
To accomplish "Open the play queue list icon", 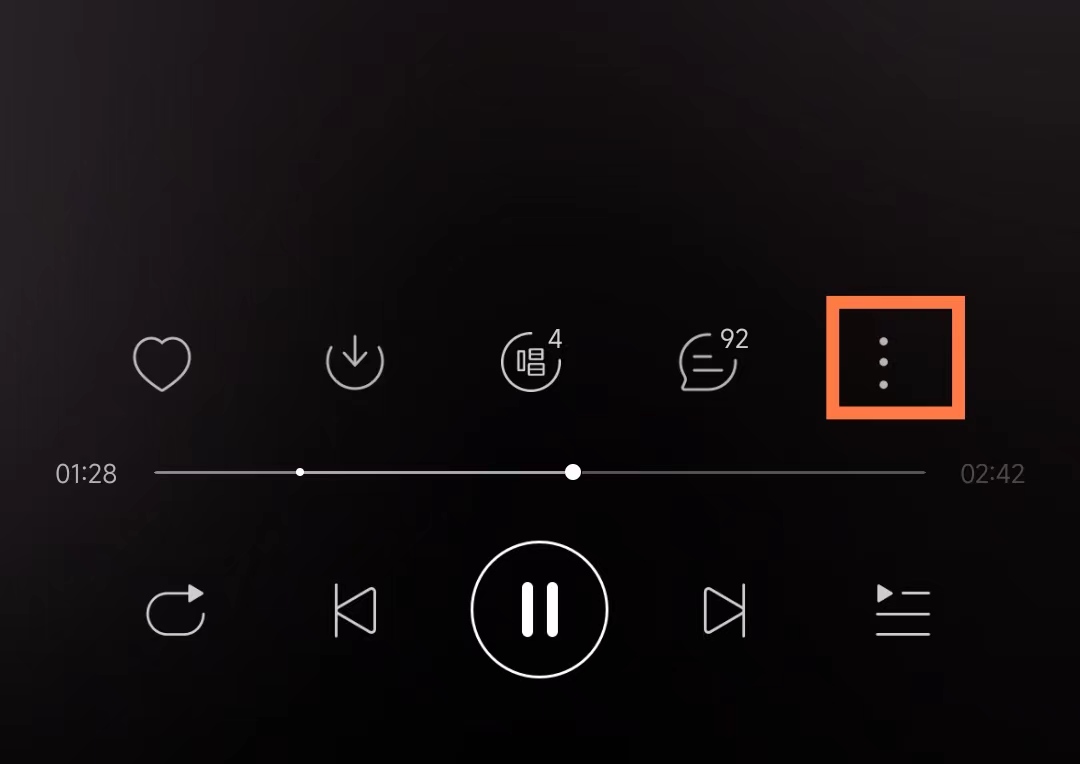I will pyautogui.click(x=903, y=610).
